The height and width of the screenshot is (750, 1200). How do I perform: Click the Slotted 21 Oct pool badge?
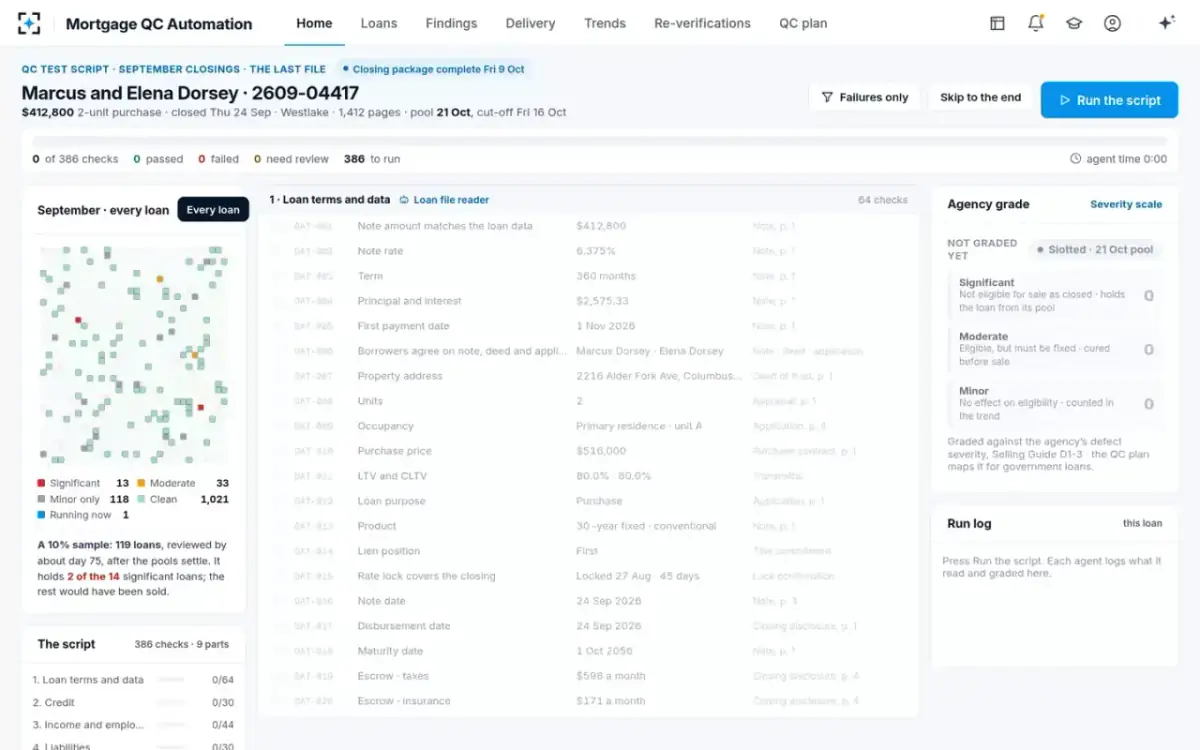click(x=1095, y=249)
